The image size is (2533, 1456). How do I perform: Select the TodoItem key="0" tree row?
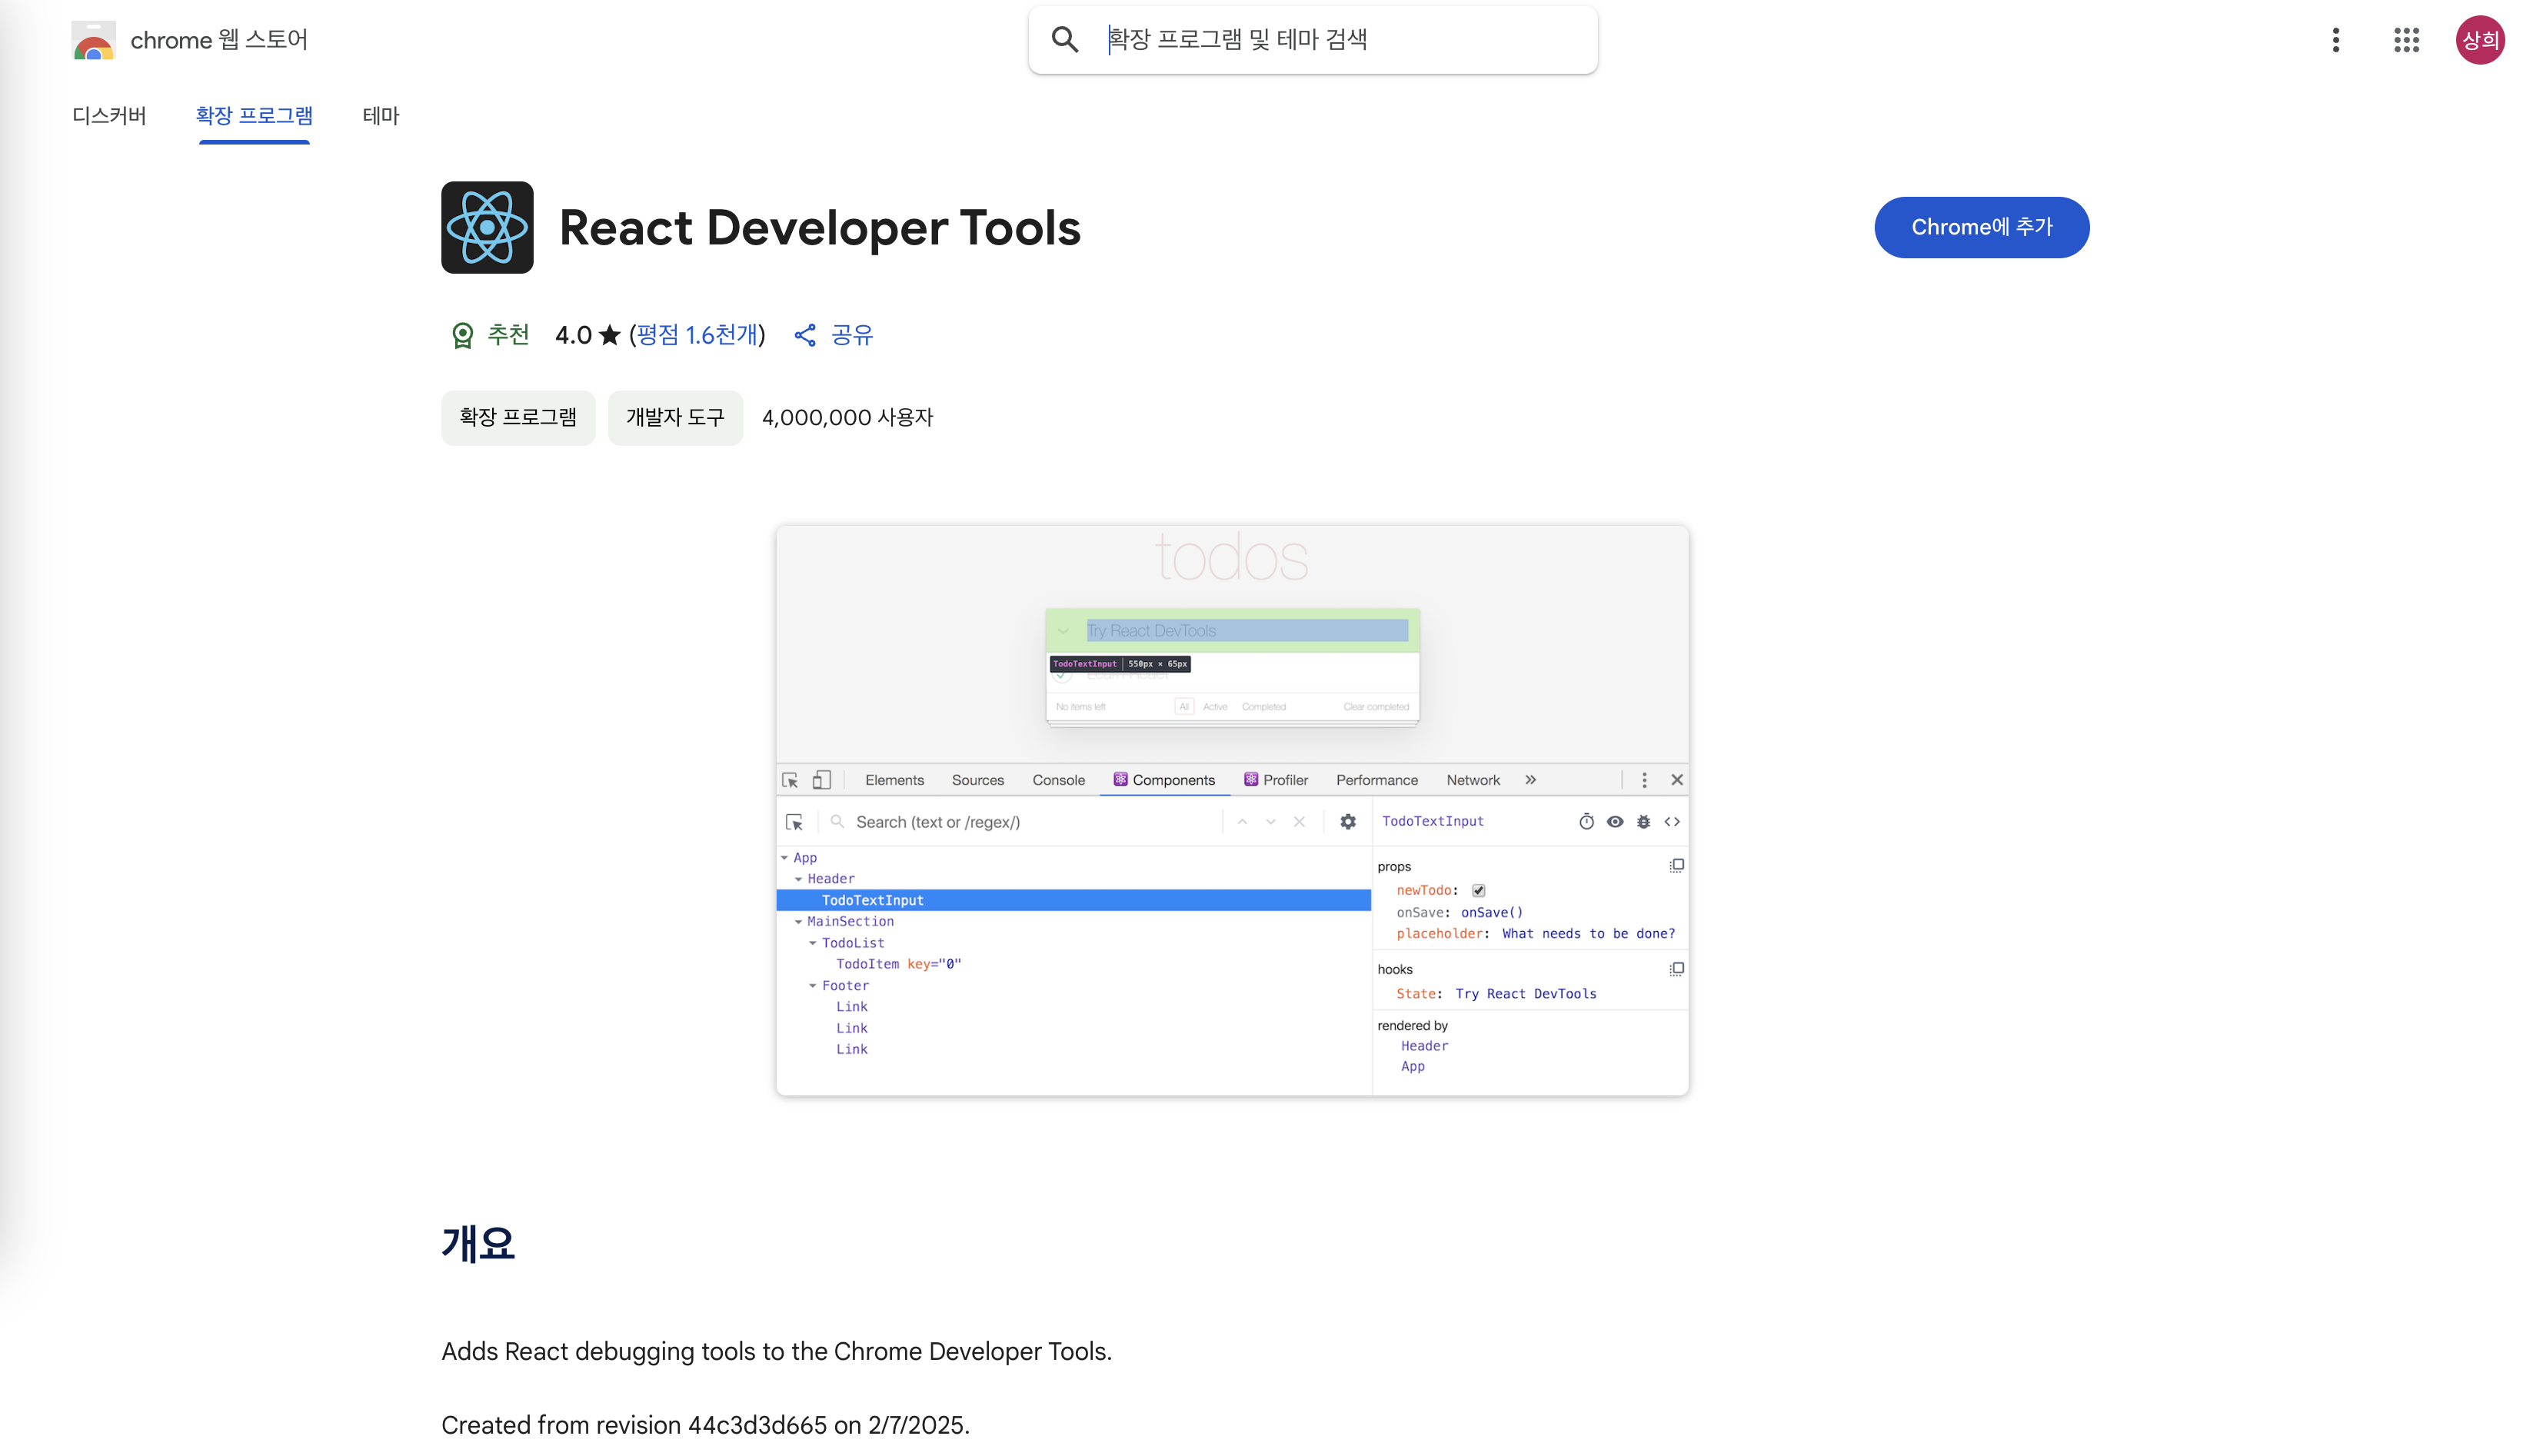tap(1073, 964)
